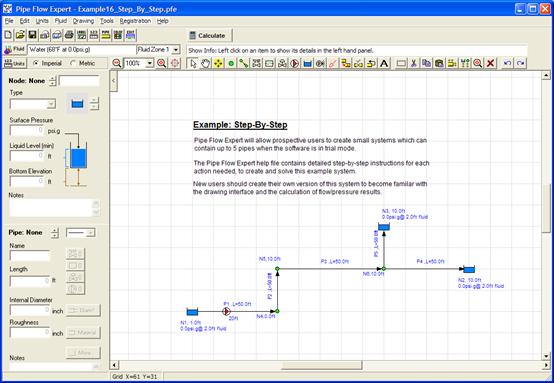Zoom out with minus magnifier
The width and height of the screenshot is (554, 383).
[117, 63]
